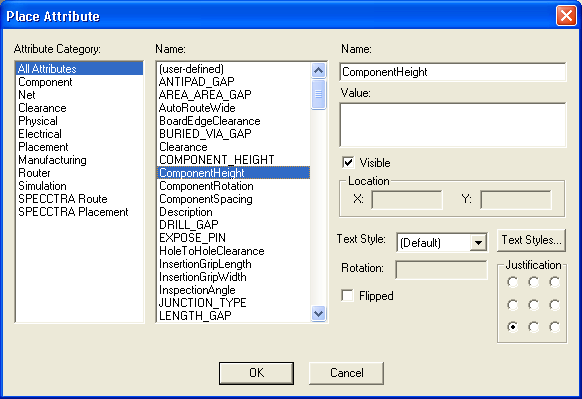Viewport: 582px width, 399px height.
Task: Click the Cancel button
Action: [346, 373]
